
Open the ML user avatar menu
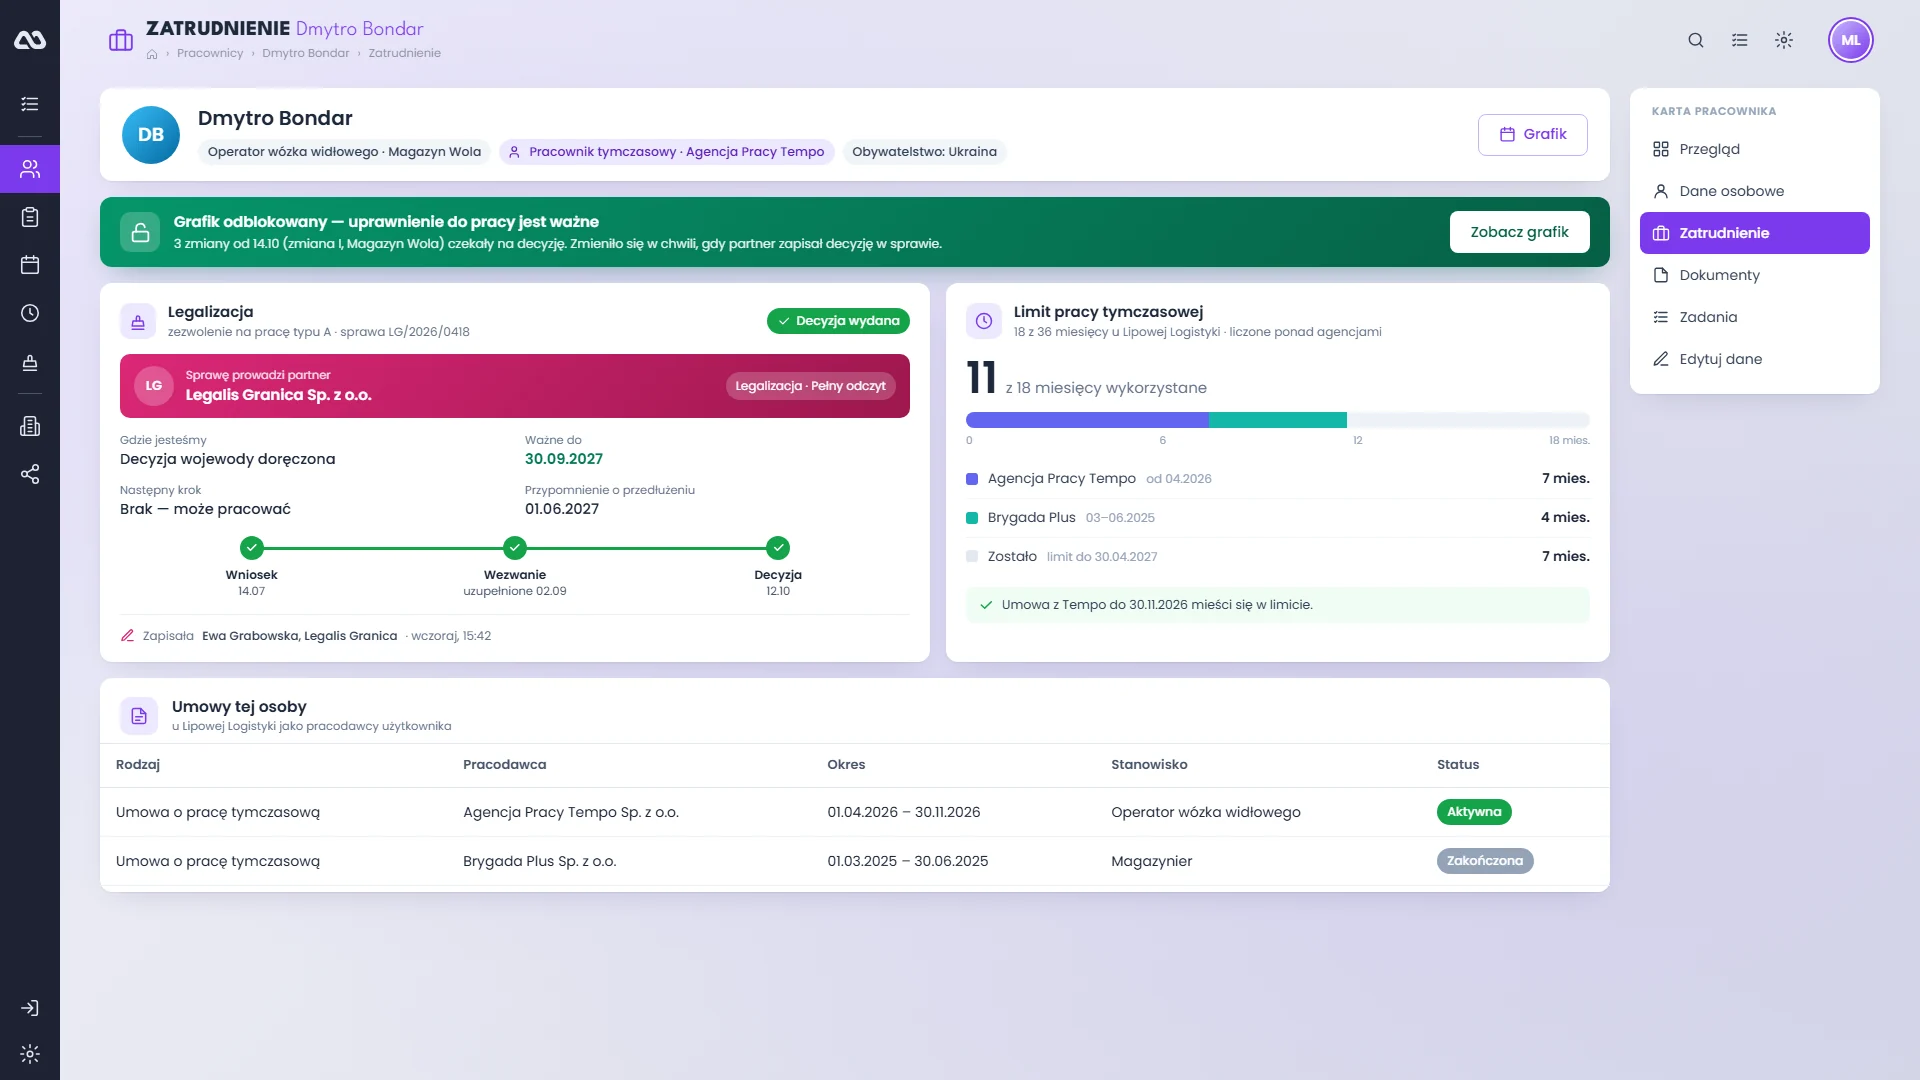1850,40
